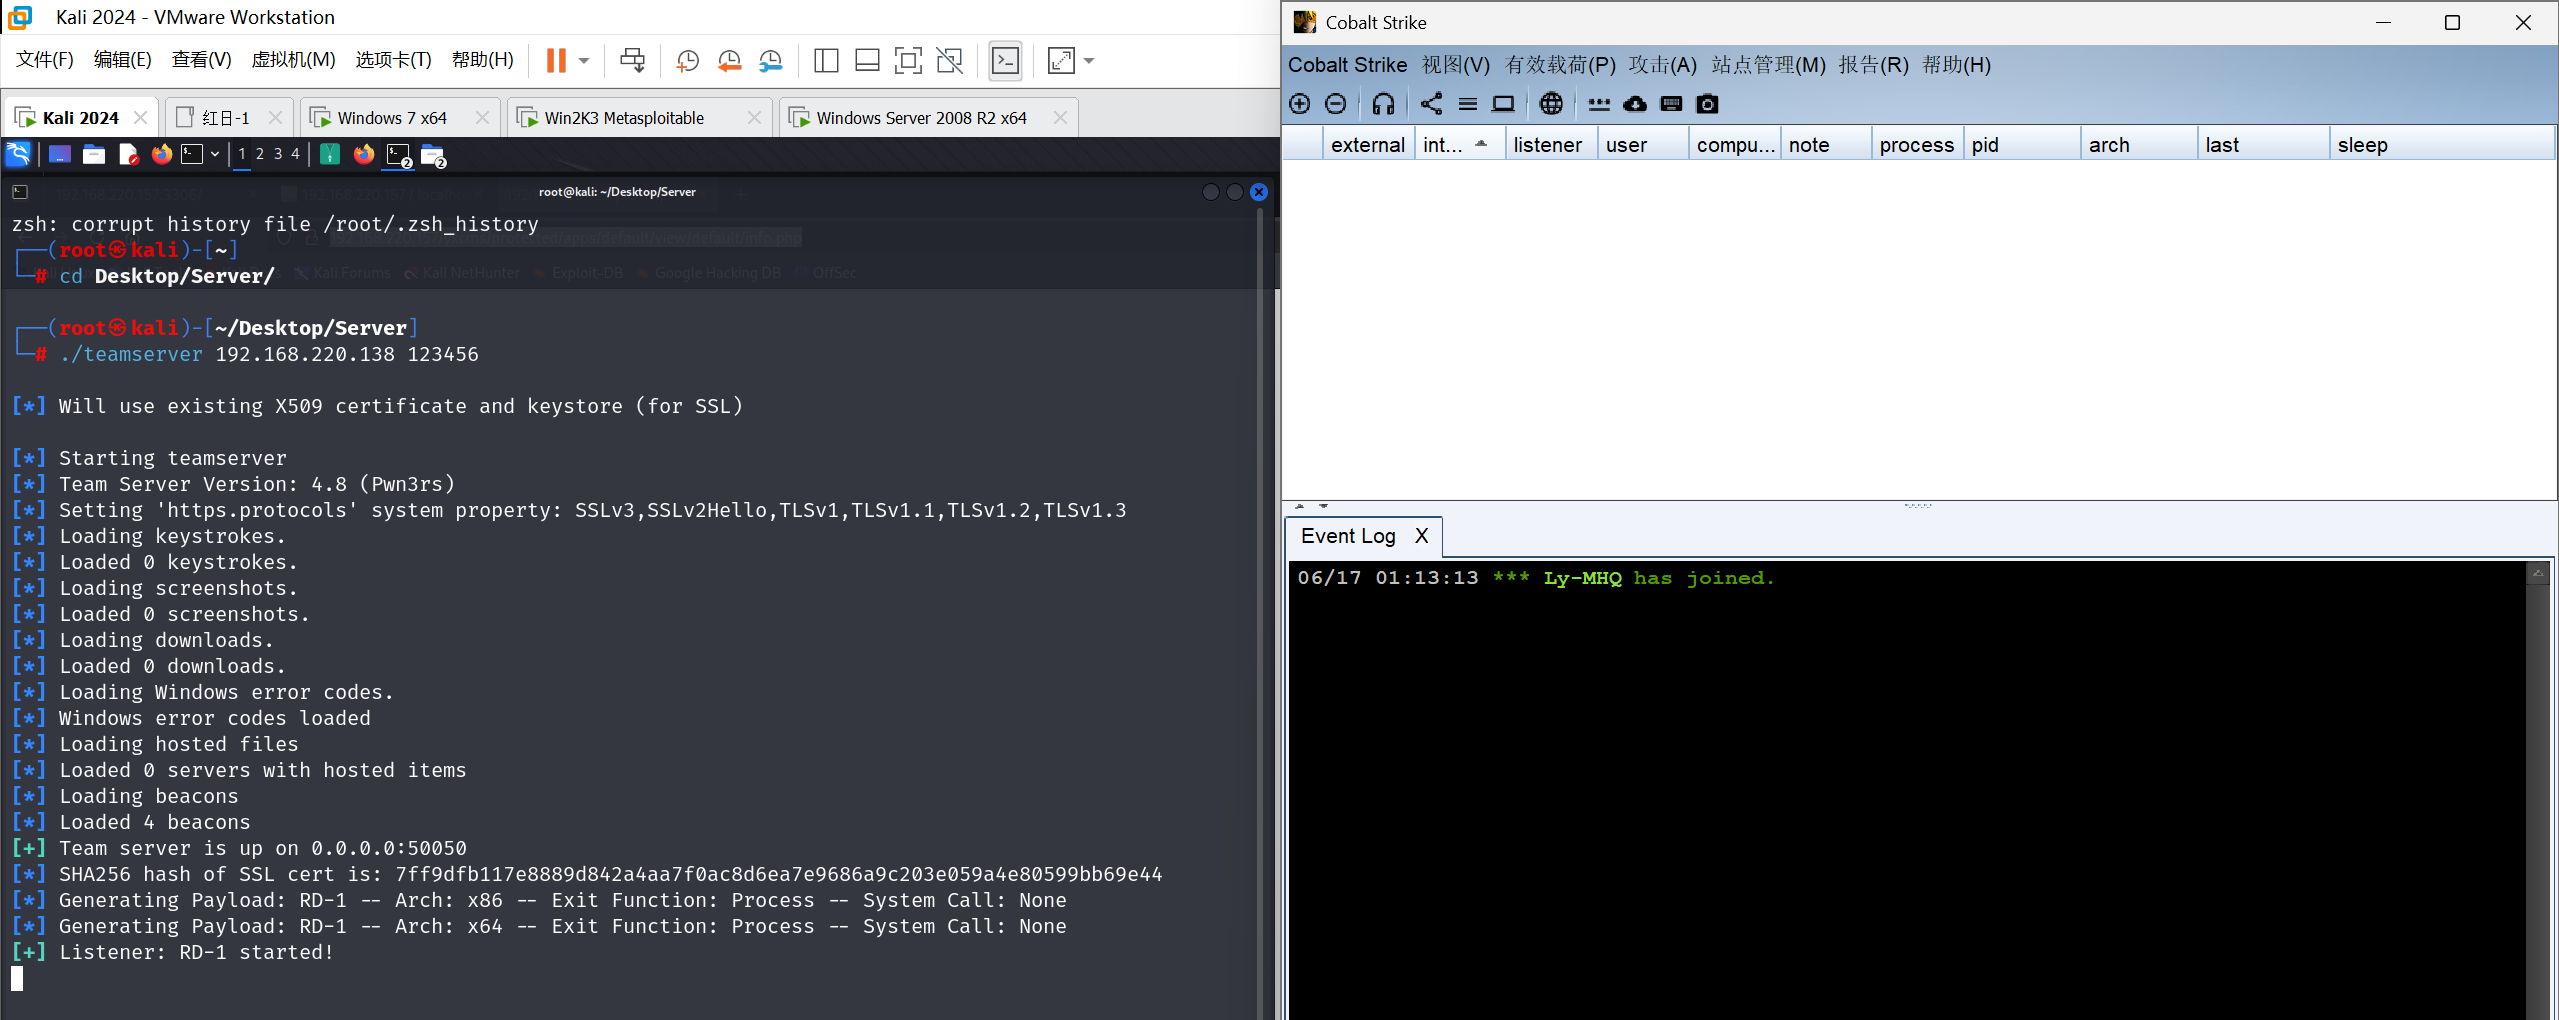The width and height of the screenshot is (2559, 1020).
Task: Click the green archive app taskbar icon
Action: click(330, 154)
